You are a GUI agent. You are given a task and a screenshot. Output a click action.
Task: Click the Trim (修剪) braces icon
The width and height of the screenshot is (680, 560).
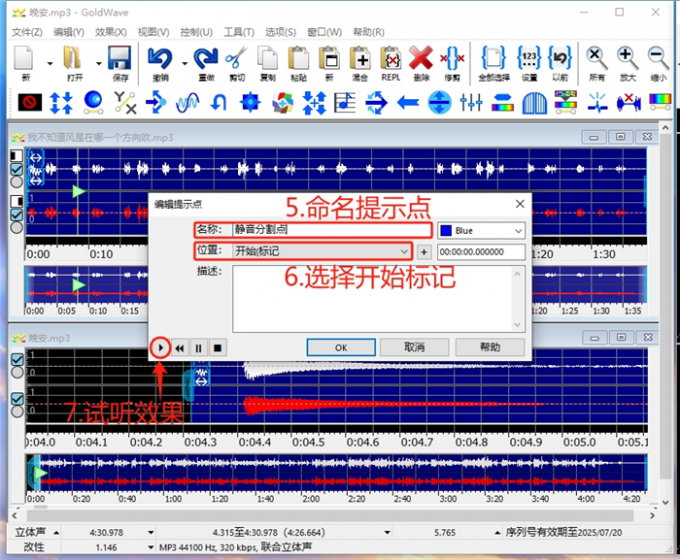coord(452,59)
